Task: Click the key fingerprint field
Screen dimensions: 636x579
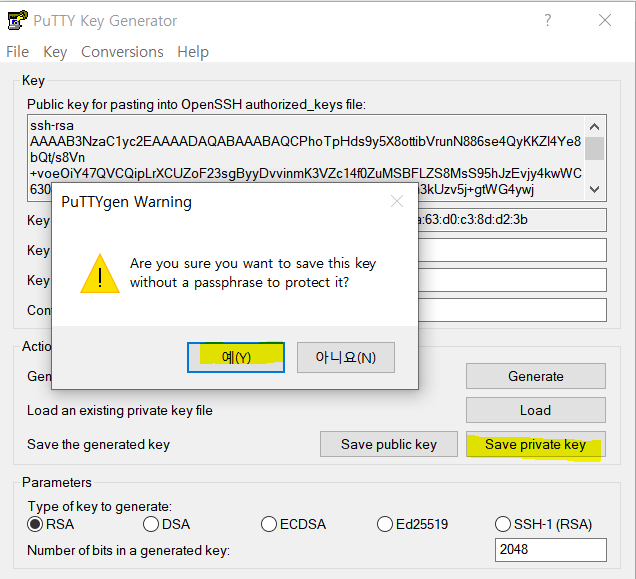Action: (512, 220)
